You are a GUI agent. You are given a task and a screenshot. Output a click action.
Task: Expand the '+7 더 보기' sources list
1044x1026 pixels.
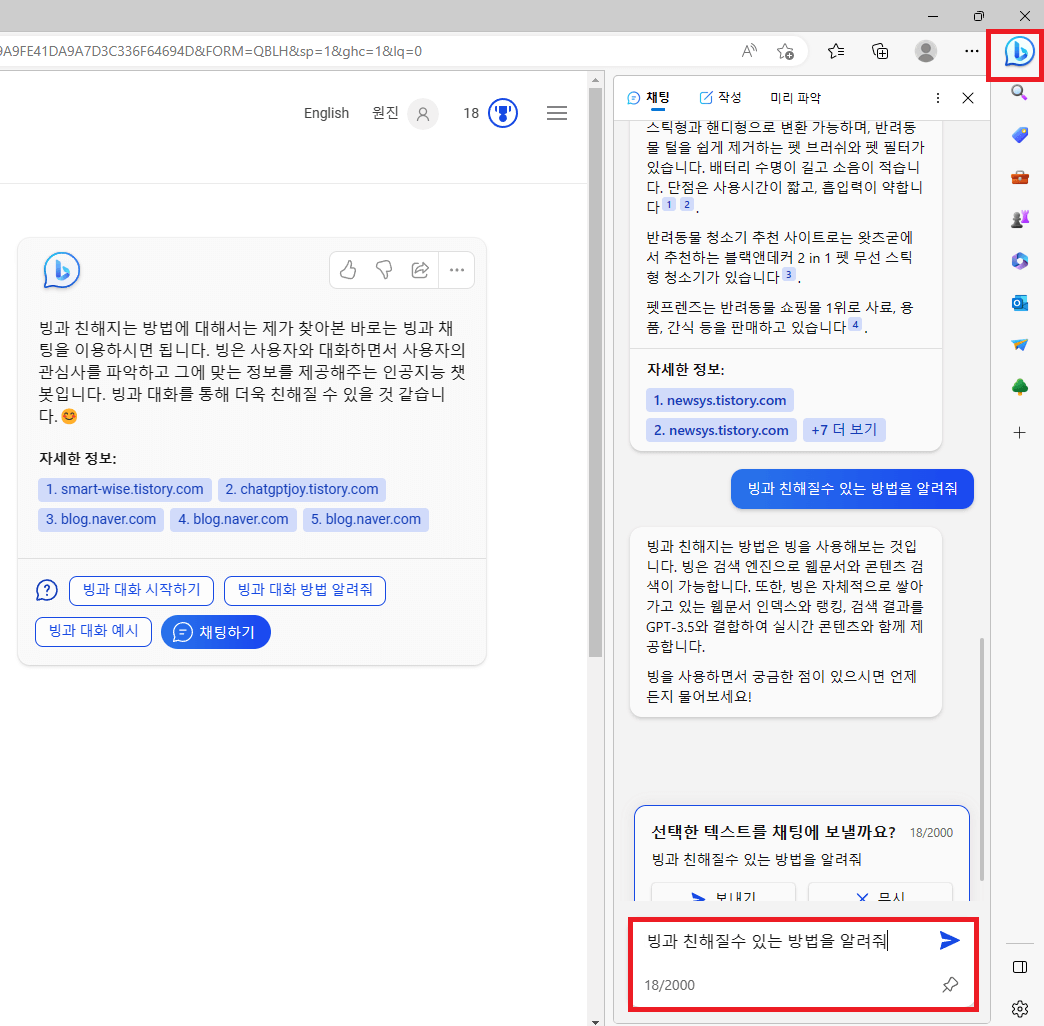844,429
